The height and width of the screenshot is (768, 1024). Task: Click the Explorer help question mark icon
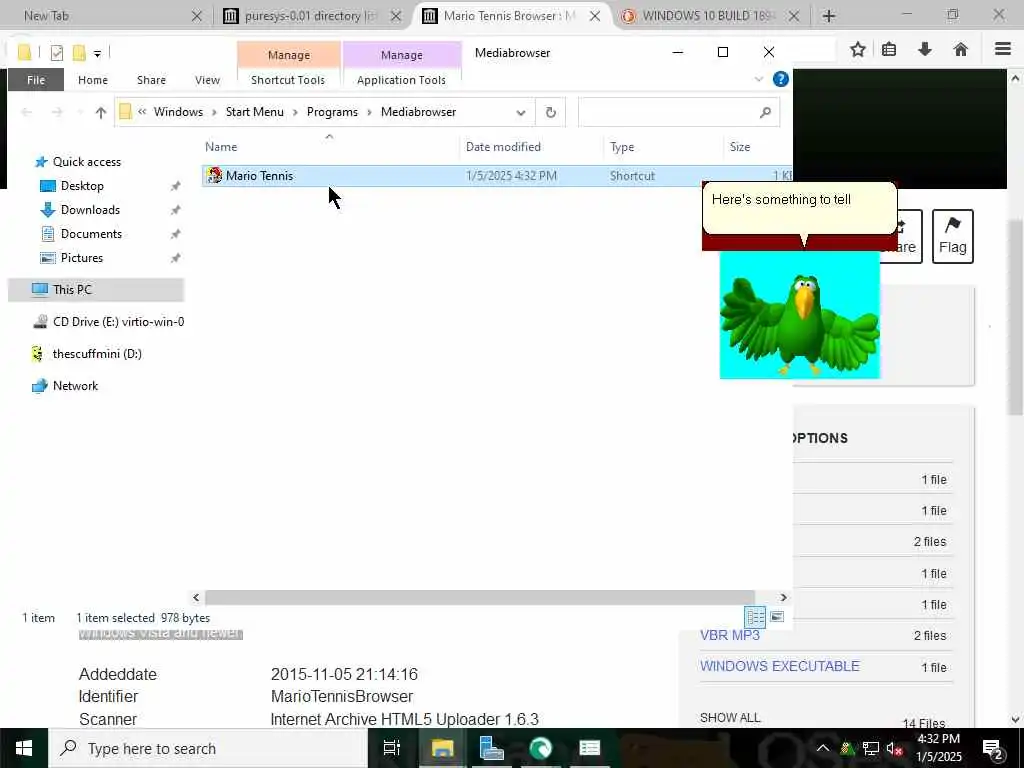[x=780, y=79]
